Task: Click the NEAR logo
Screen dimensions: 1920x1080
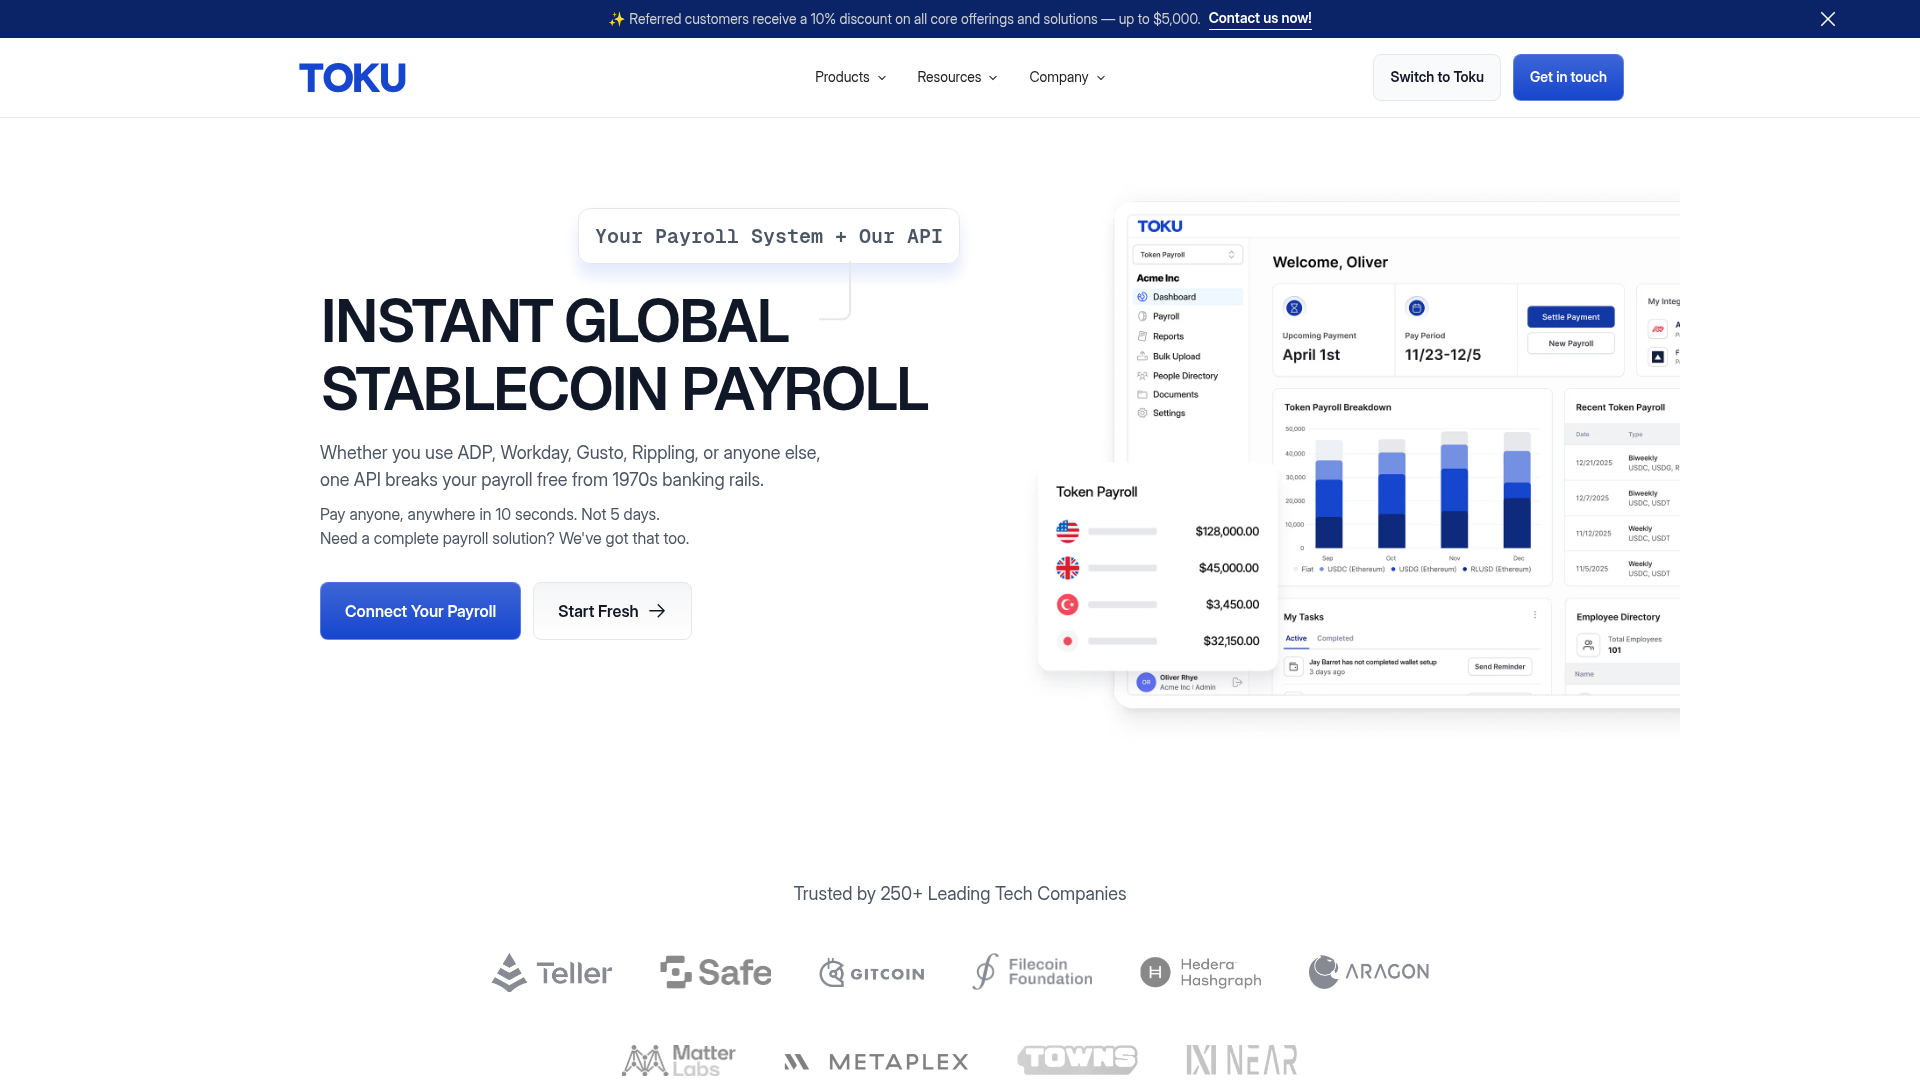Action: coord(1241,1060)
